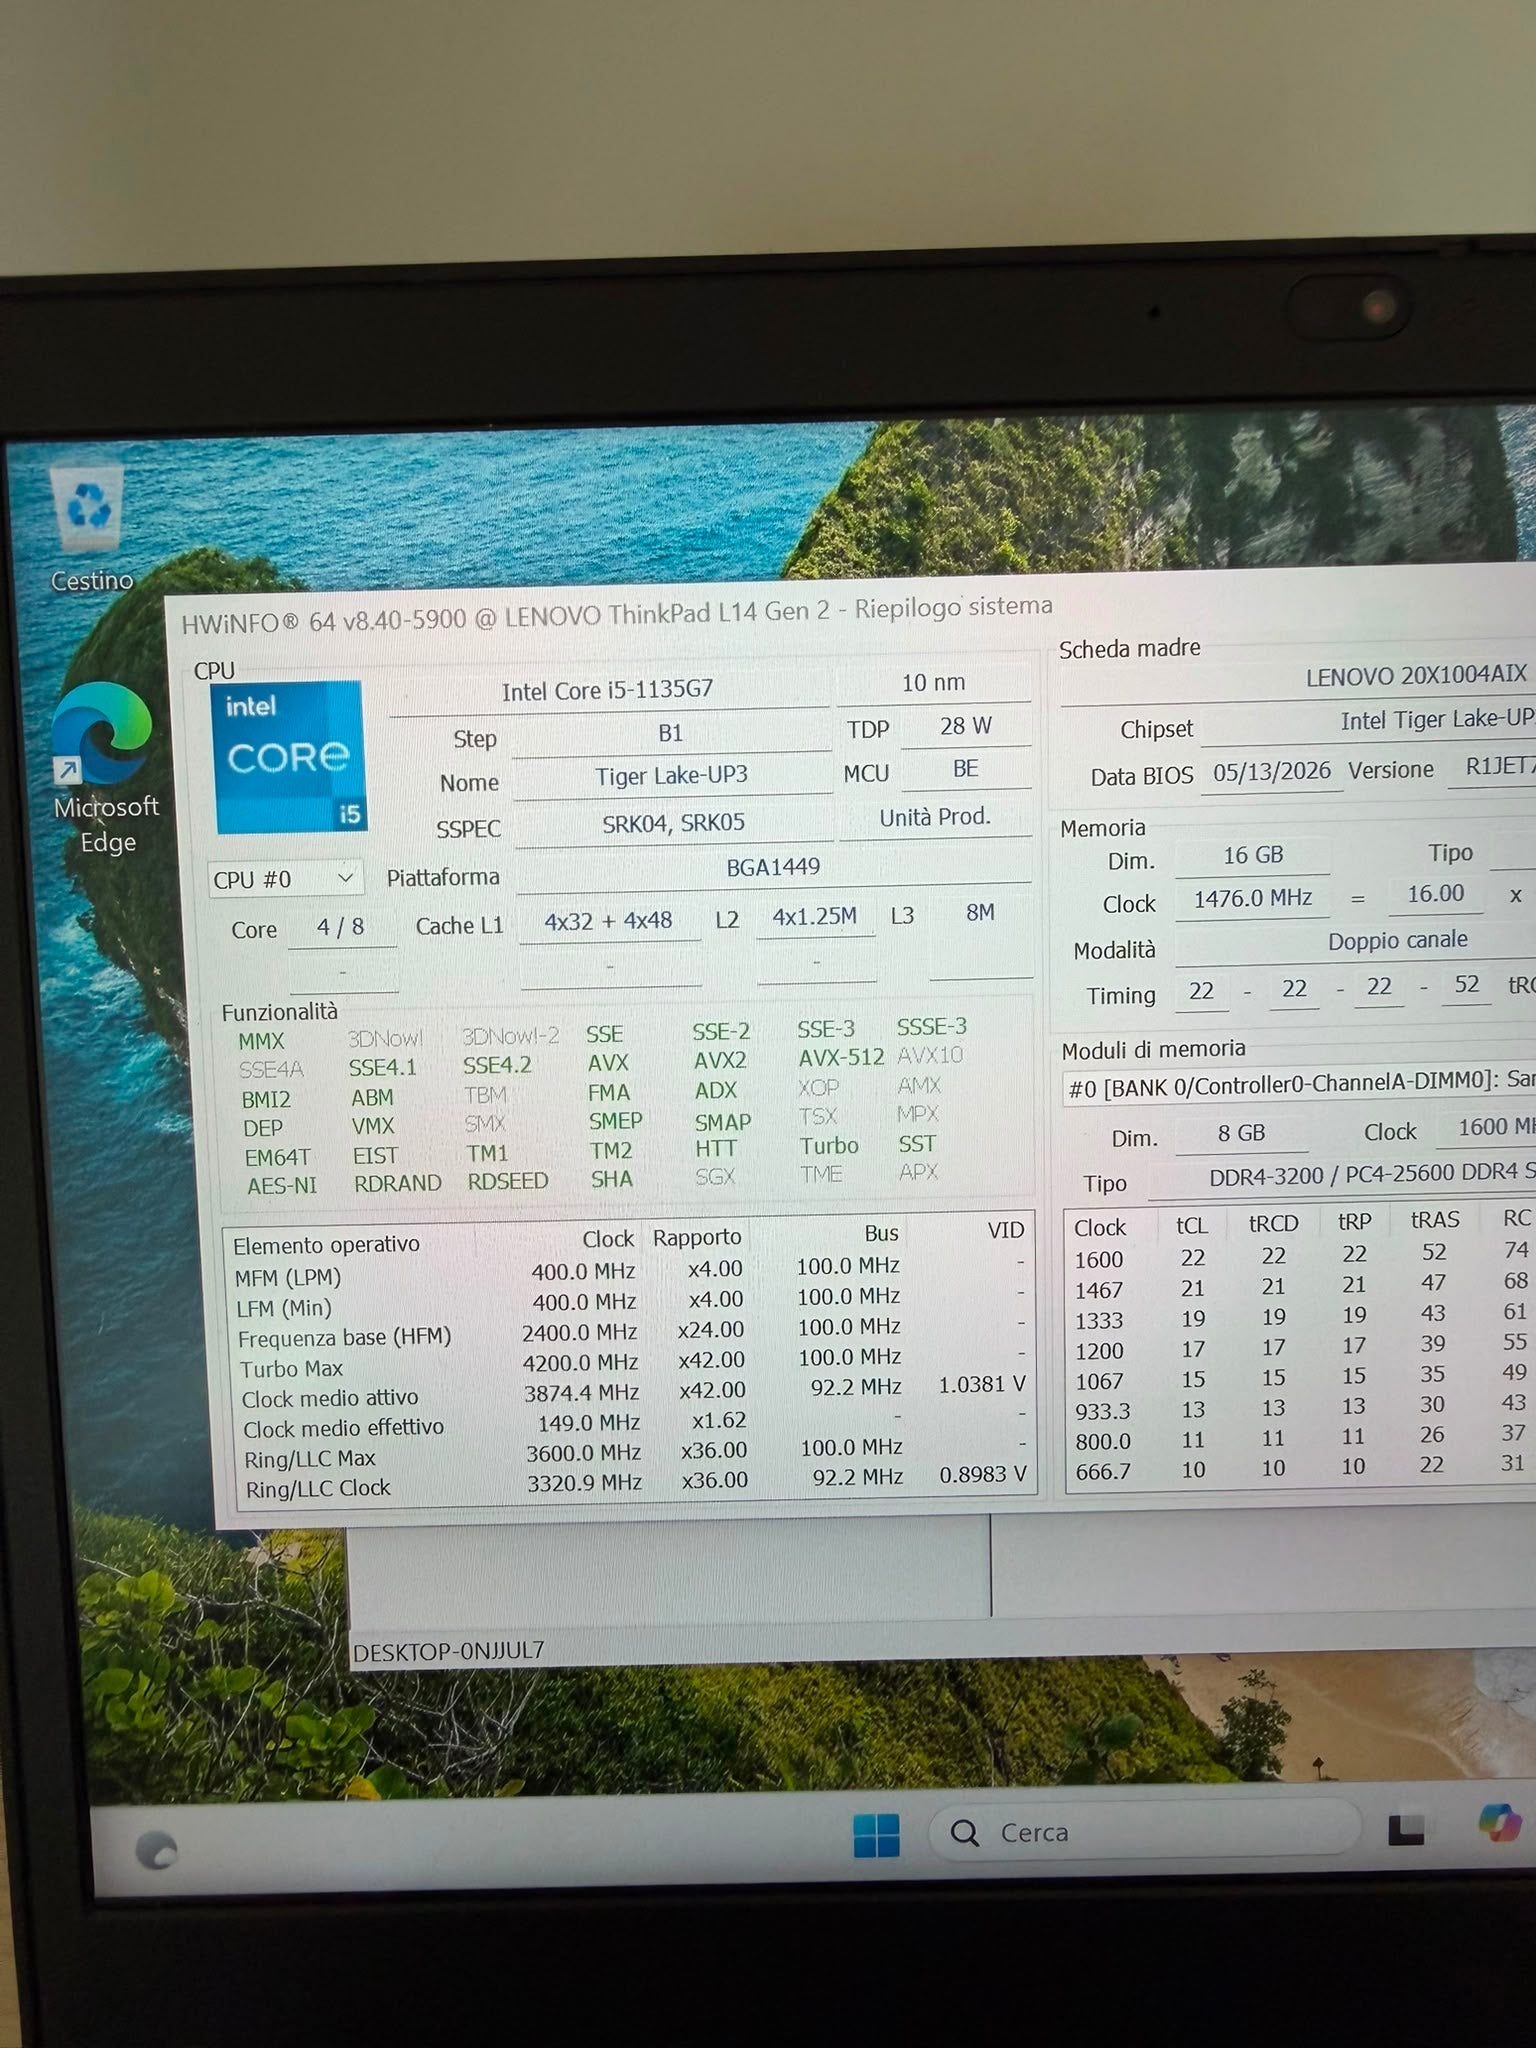This screenshot has height=2048, width=1536.
Task: Launch the Microsoft Edge desktop shortcut
Action: coord(105,767)
